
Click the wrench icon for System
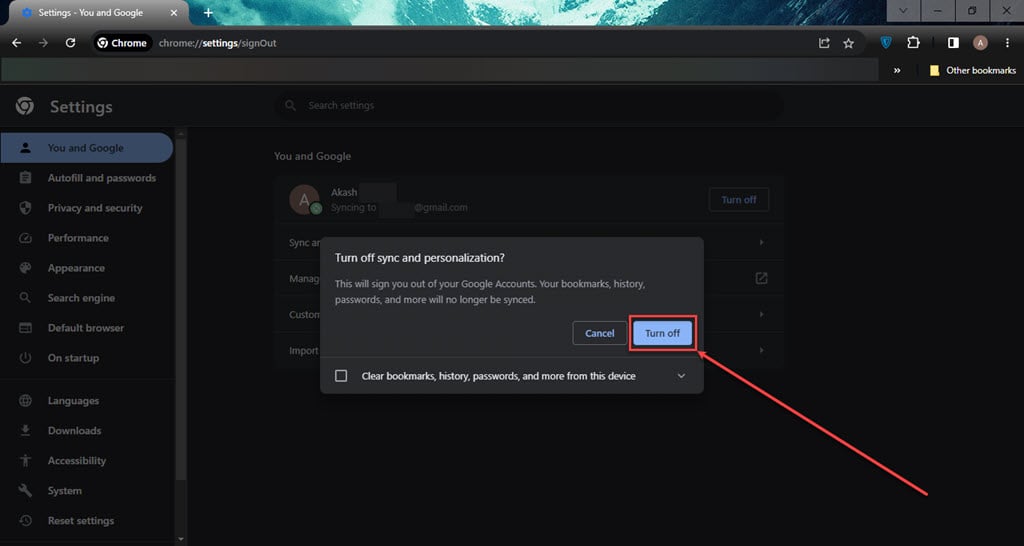coord(25,490)
